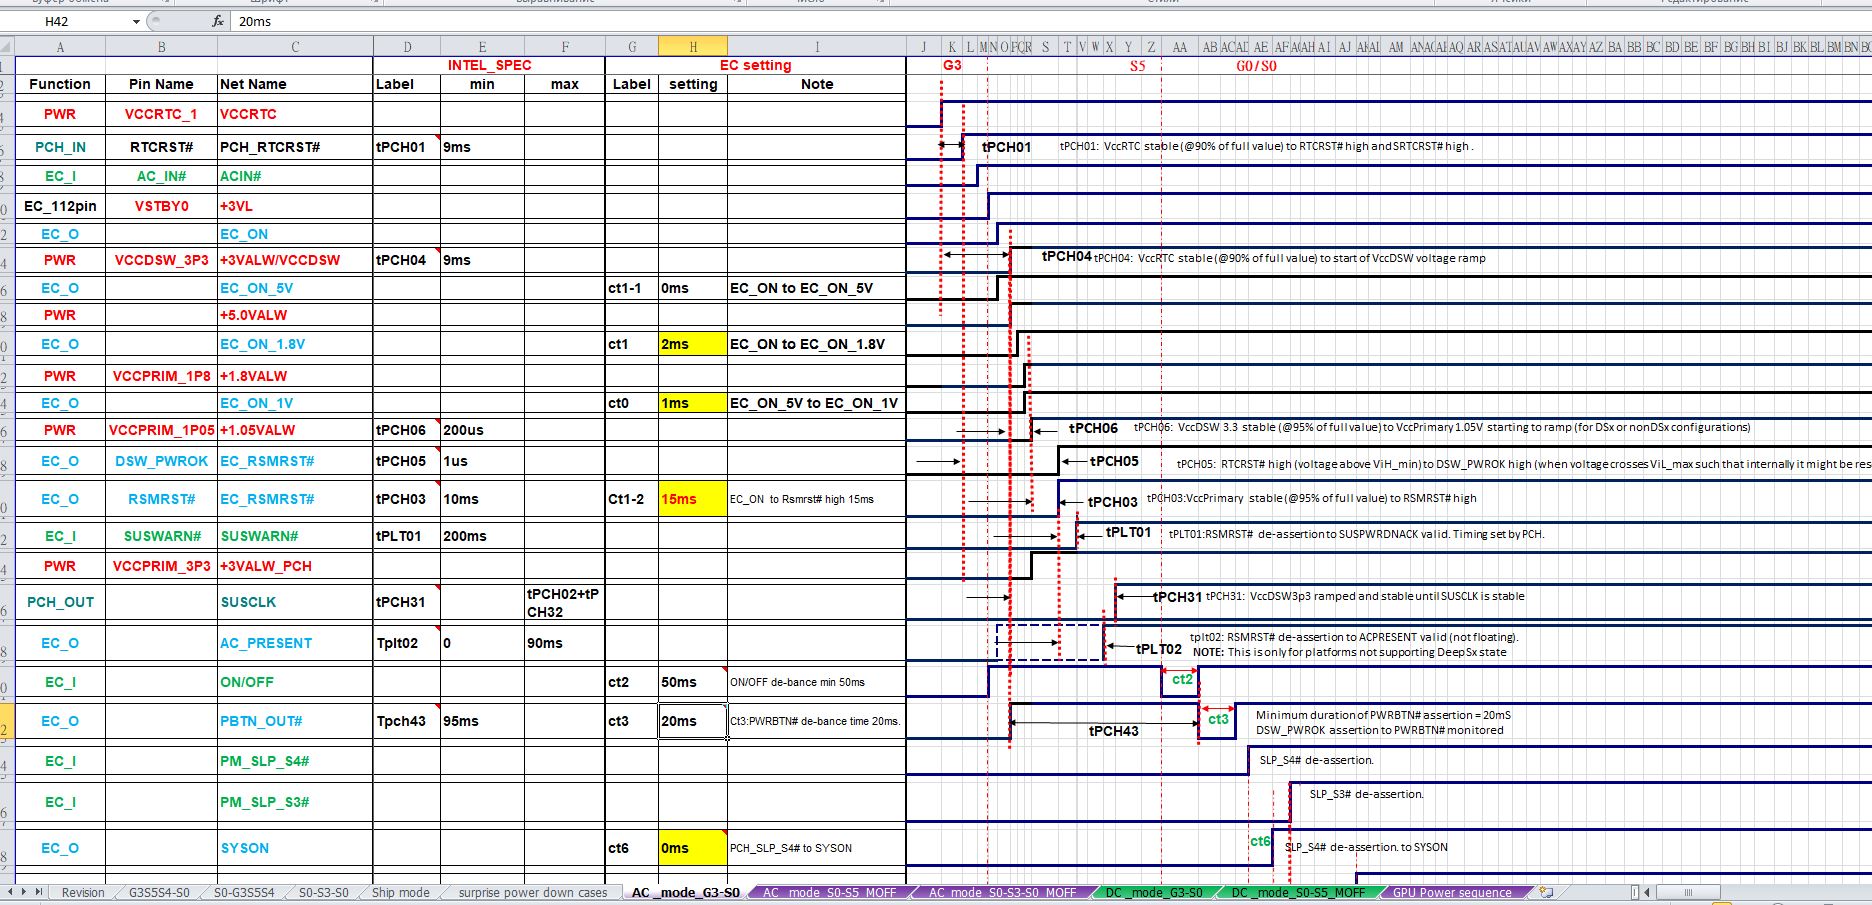Click the 'DSW_PWROK' pin name cell

[x=161, y=461]
